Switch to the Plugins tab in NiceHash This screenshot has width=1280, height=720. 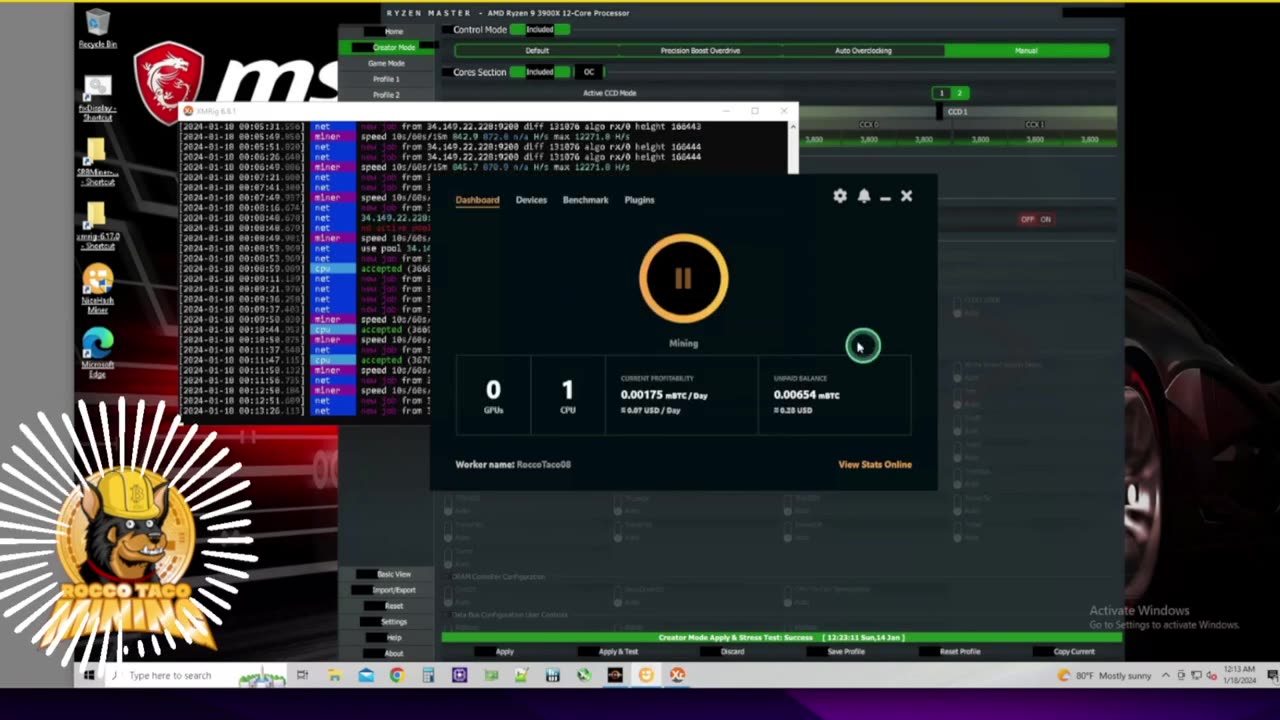pyautogui.click(x=639, y=200)
